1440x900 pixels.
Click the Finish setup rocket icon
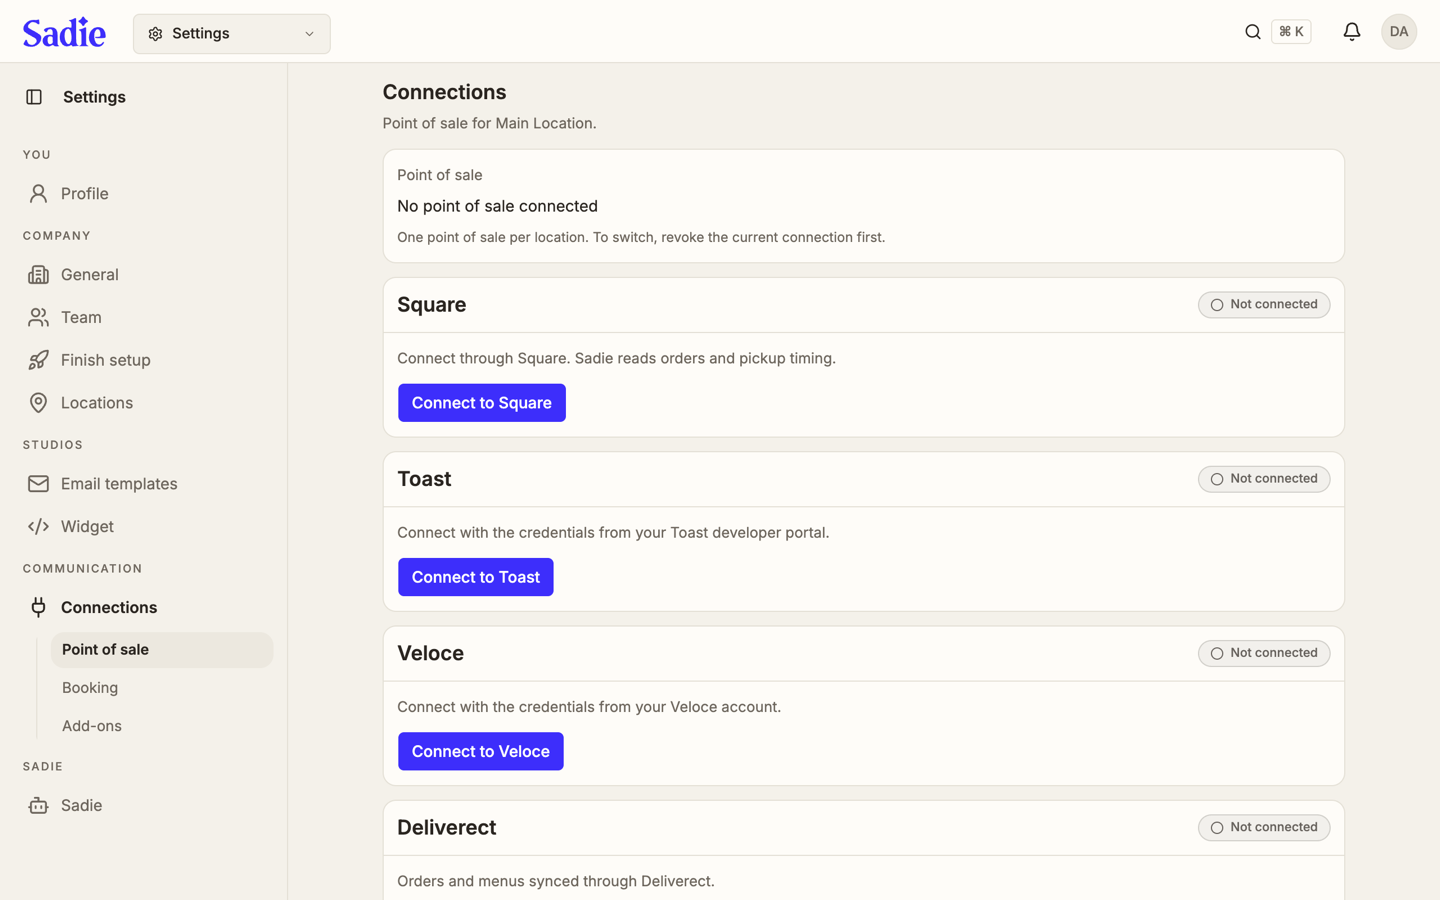[x=38, y=360]
